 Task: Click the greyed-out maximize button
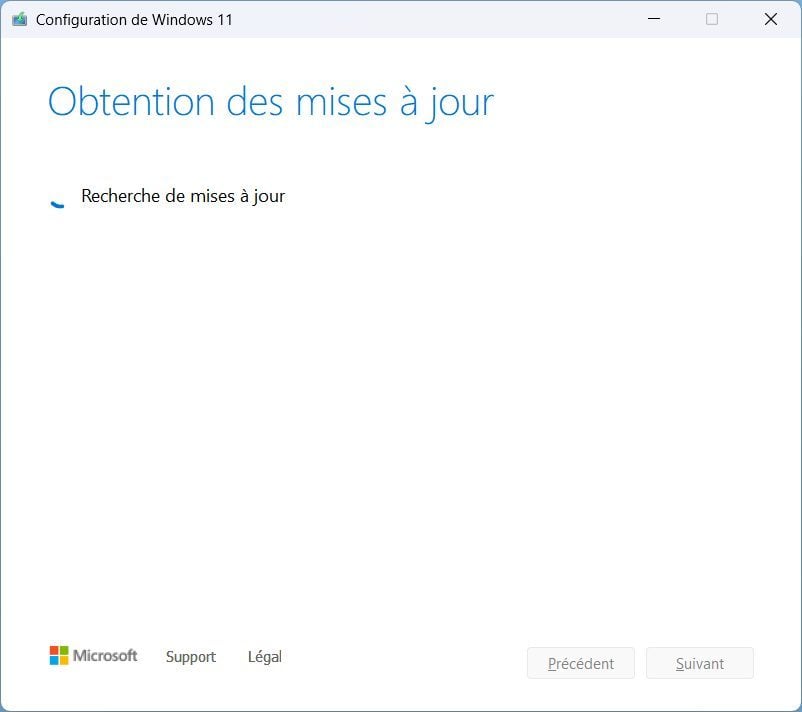tap(712, 19)
